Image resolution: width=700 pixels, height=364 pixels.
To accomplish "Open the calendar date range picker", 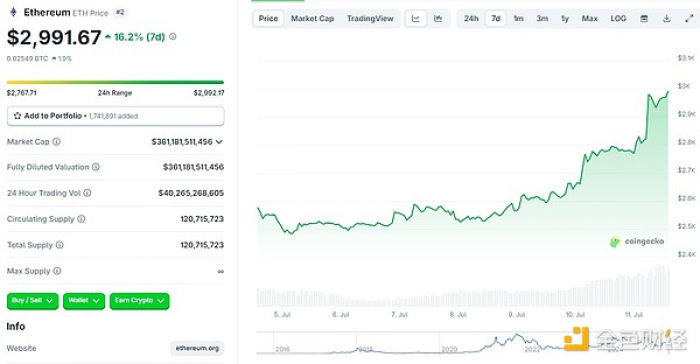I will (644, 19).
